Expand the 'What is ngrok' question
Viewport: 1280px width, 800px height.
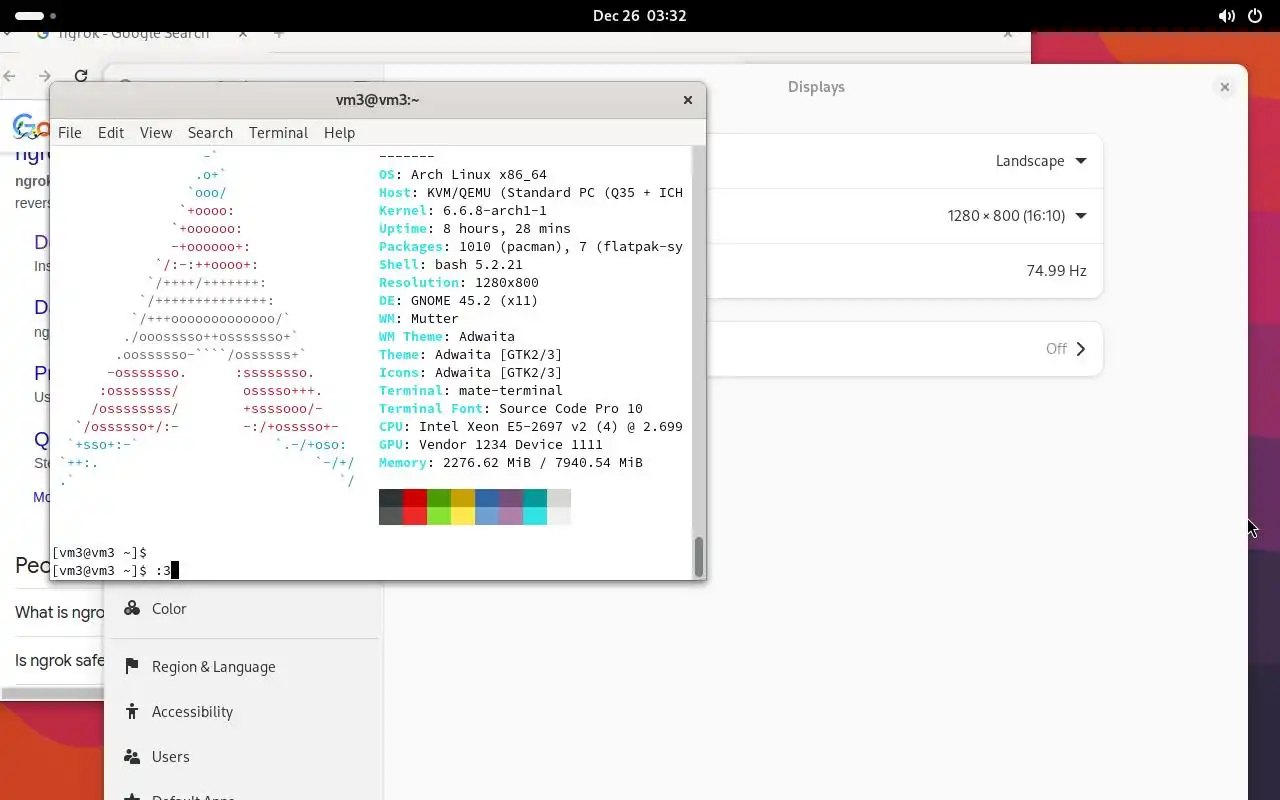point(60,612)
